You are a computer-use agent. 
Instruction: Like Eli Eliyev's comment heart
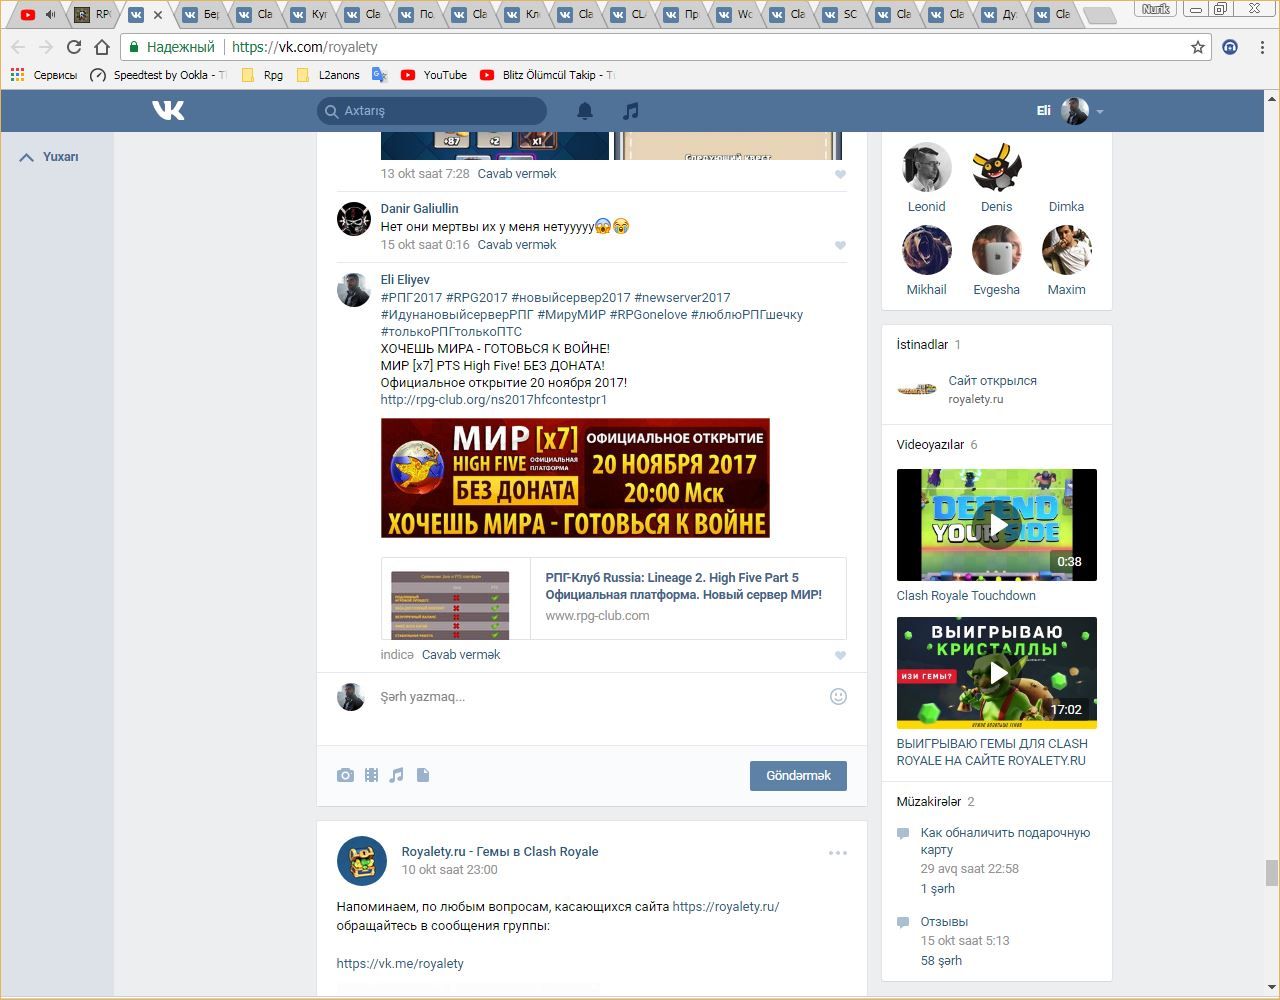click(x=840, y=655)
